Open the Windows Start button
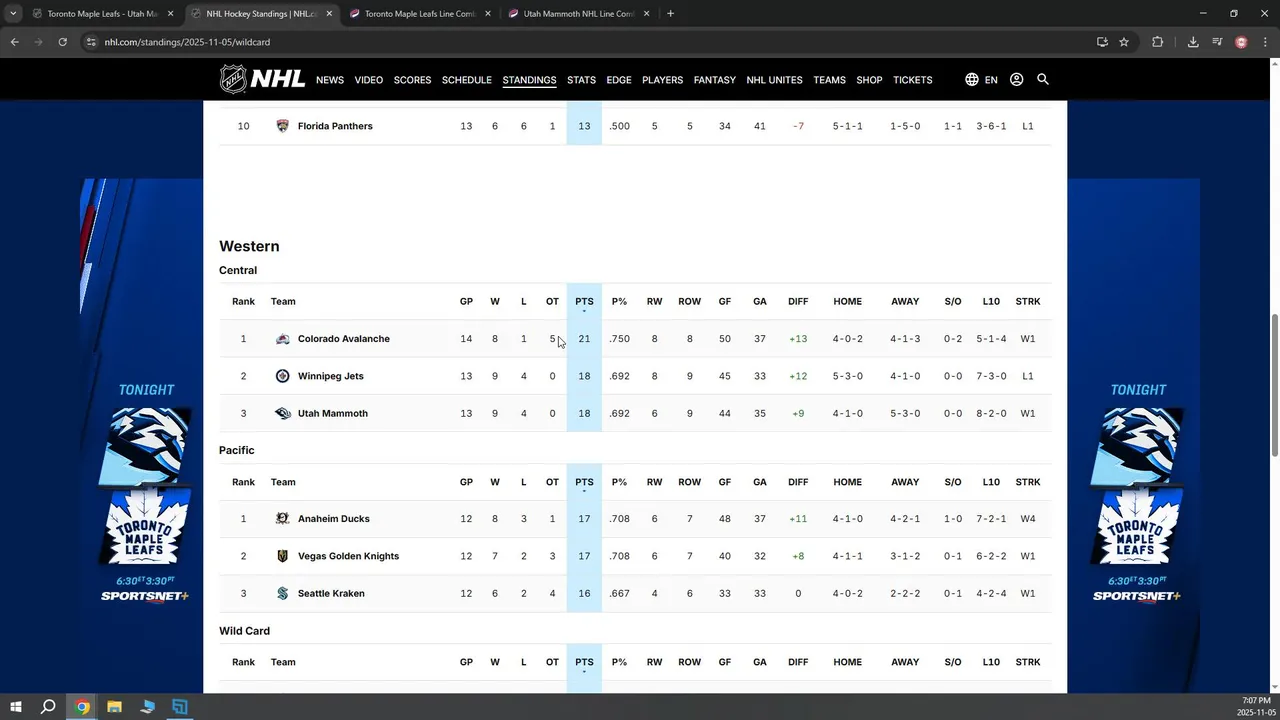 (x=16, y=707)
